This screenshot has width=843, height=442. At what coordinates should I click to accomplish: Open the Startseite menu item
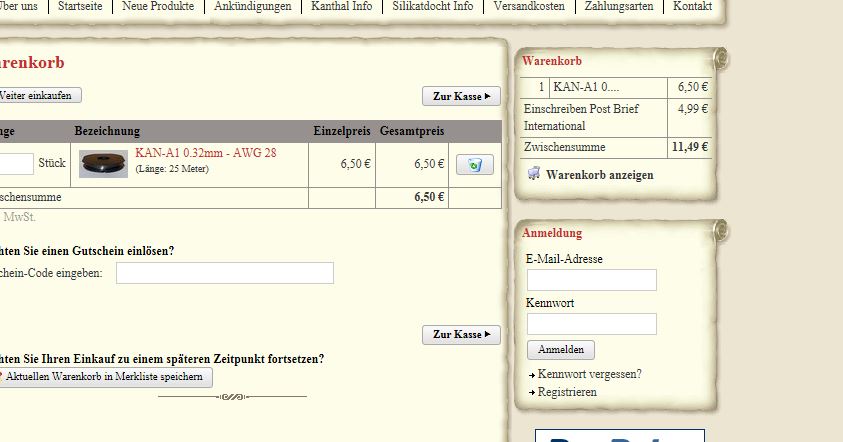(x=80, y=6)
